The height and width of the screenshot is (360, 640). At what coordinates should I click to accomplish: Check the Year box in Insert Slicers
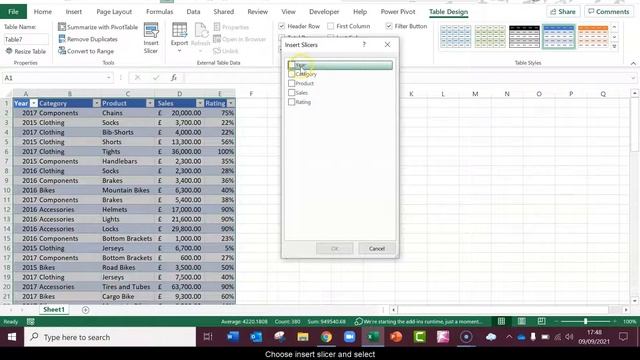pyautogui.click(x=291, y=64)
